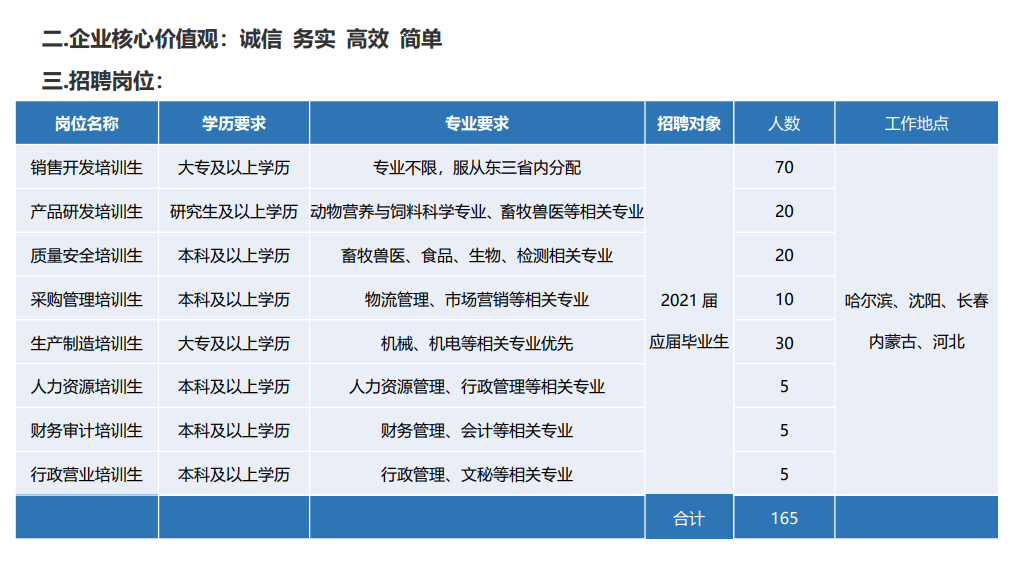Viewport: 1016px width, 563px height.
Task: Select the 销售开发培训生 position cell
Action: pos(87,168)
